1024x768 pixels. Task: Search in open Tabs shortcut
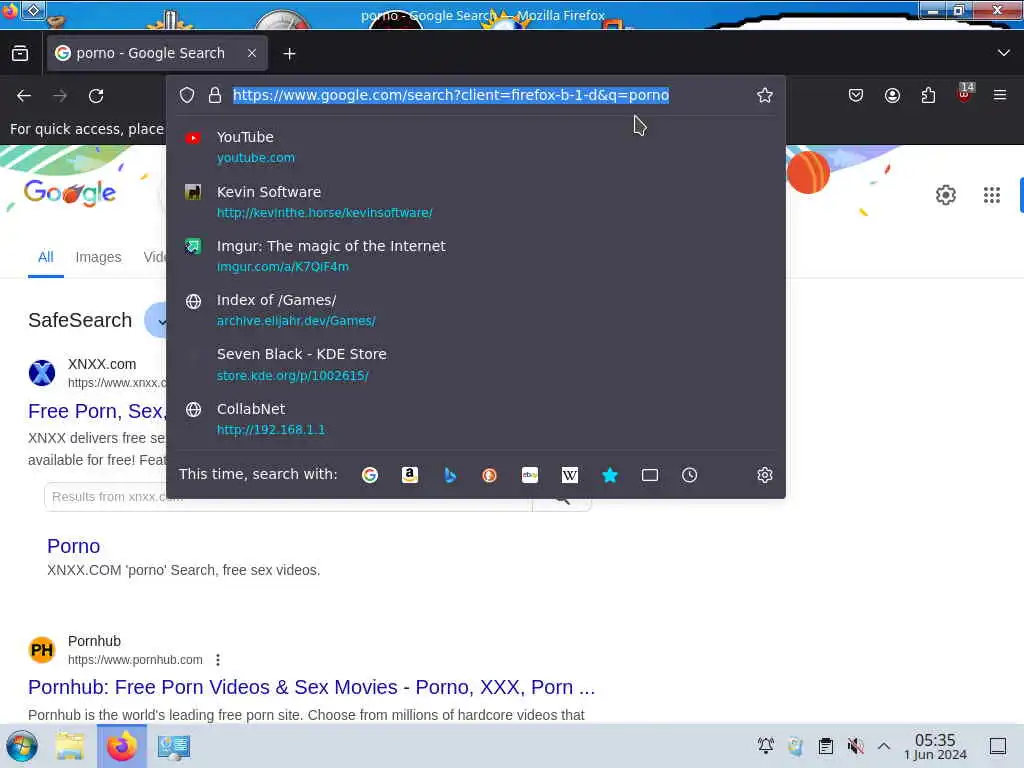[x=650, y=475]
